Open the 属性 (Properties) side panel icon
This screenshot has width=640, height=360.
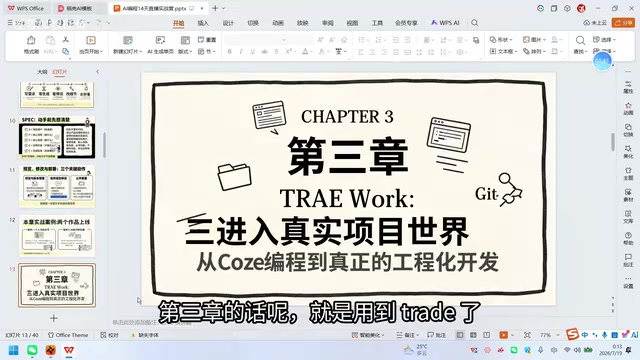[x=628, y=87]
